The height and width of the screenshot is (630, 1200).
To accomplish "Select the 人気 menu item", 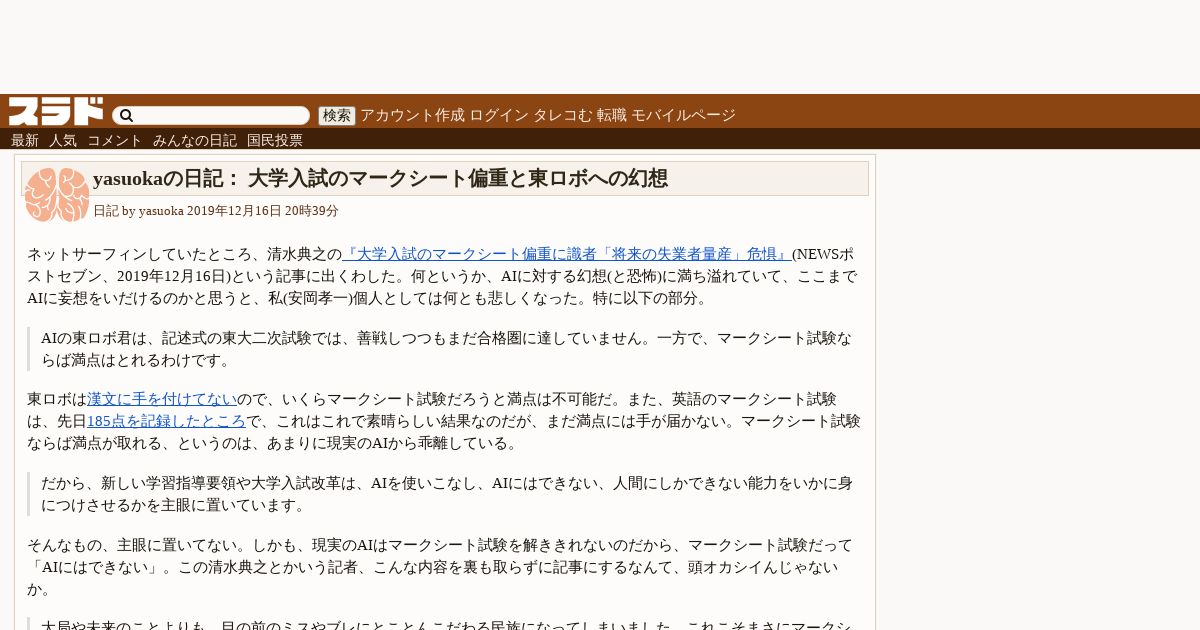I will tap(63, 140).
